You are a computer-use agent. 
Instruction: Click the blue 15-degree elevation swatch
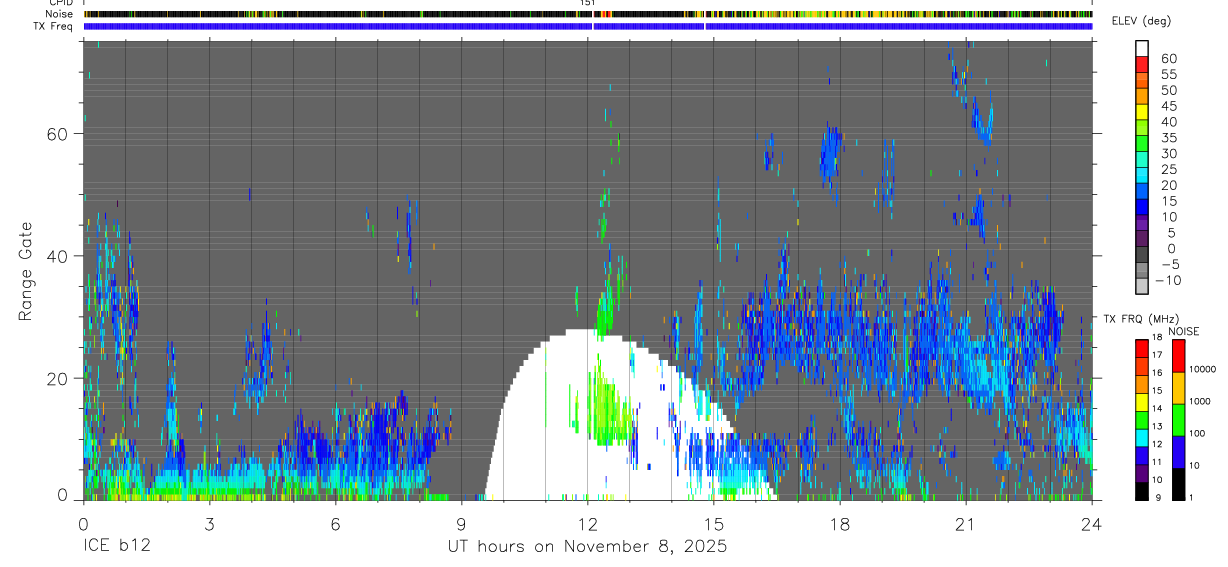pos(1142,208)
